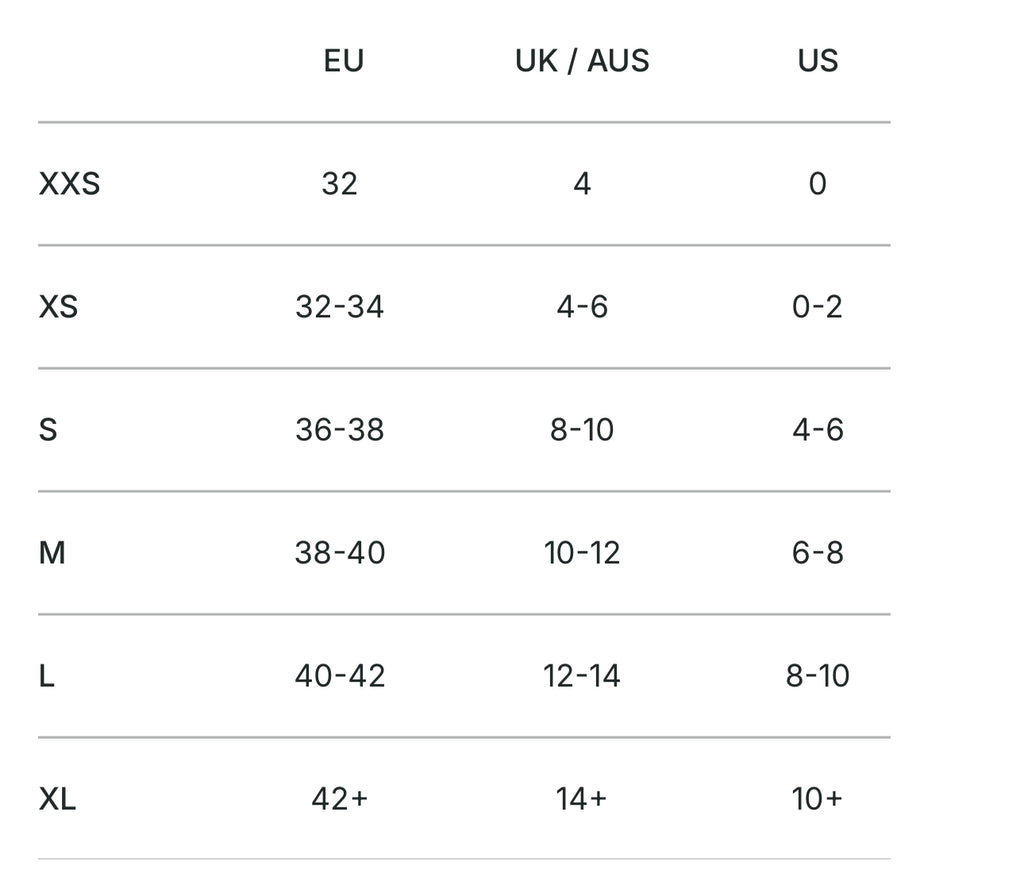Select the S size row label
Viewport: 1024px width, 885px height.
coord(48,430)
